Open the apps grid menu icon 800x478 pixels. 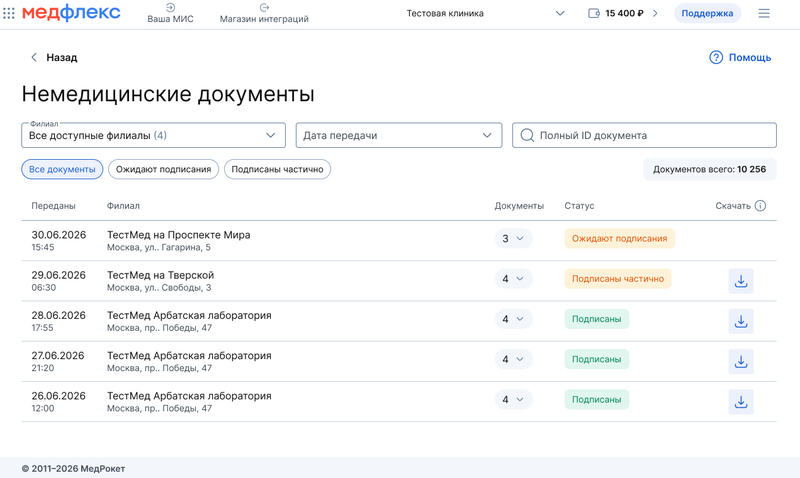[9, 13]
